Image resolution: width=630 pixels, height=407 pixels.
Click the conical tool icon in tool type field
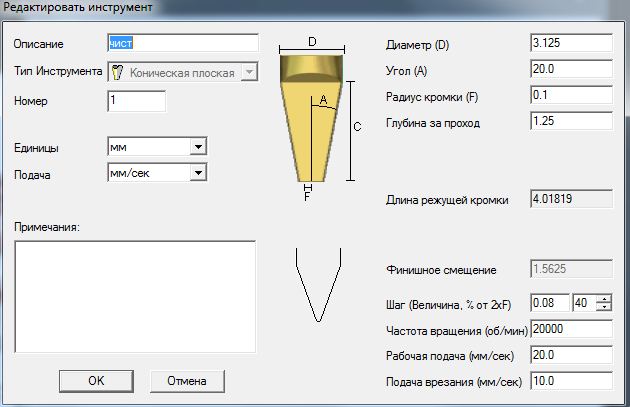117,72
